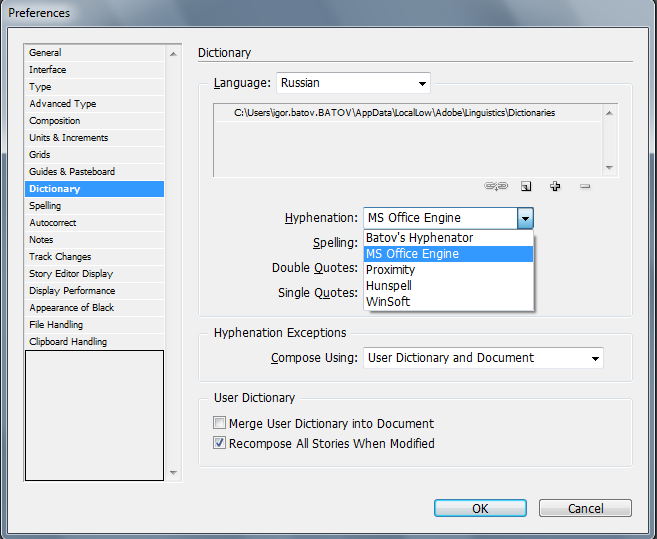Go to Appearance of Black

(94, 308)
